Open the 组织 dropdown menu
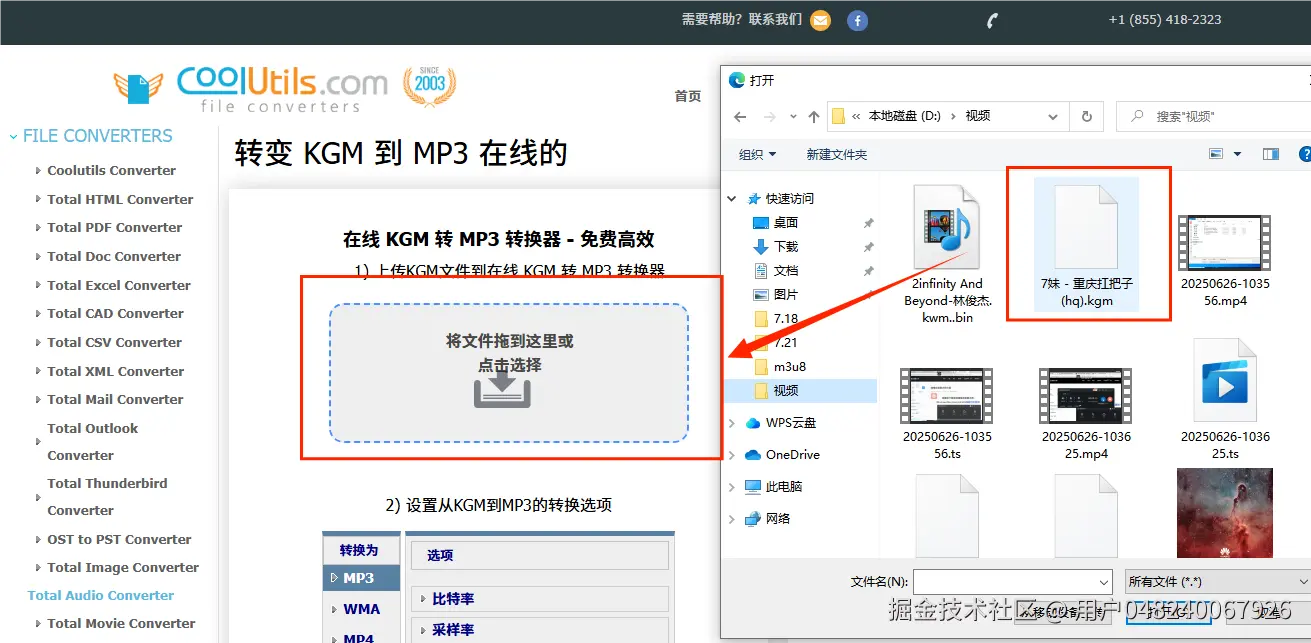1311x643 pixels. pyautogui.click(x=757, y=154)
